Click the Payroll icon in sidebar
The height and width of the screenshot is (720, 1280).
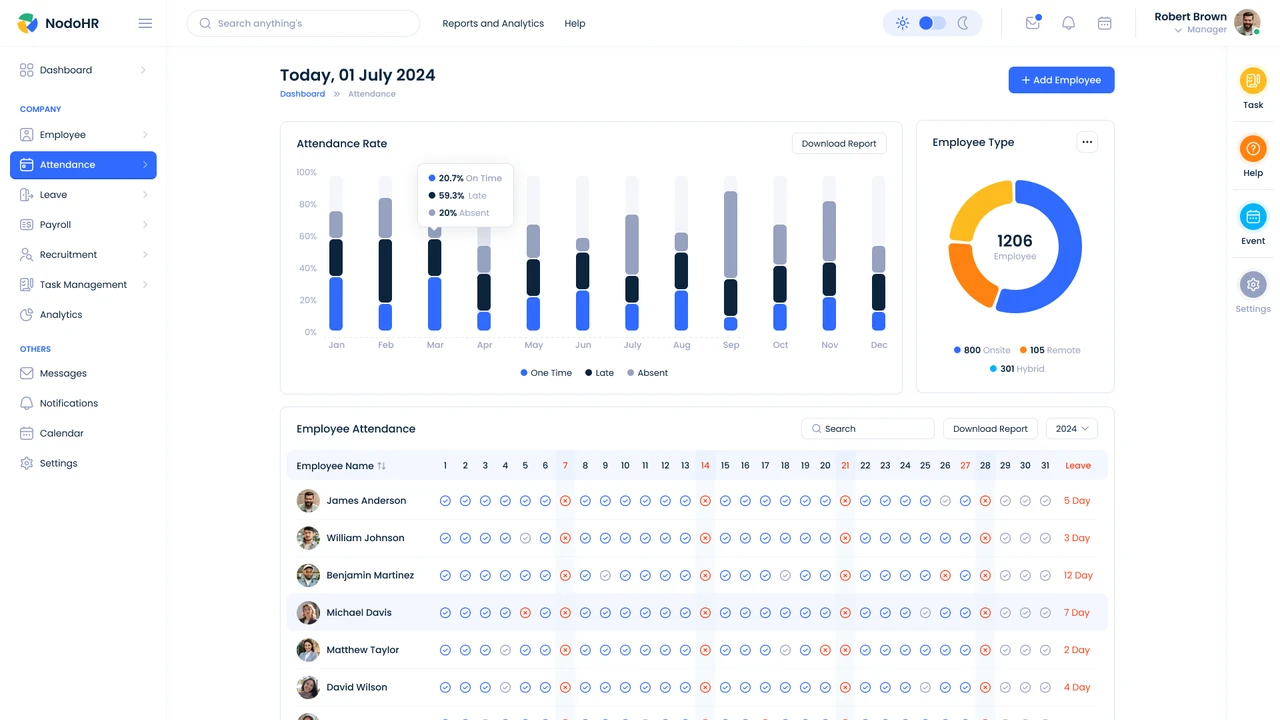[x=27, y=225]
